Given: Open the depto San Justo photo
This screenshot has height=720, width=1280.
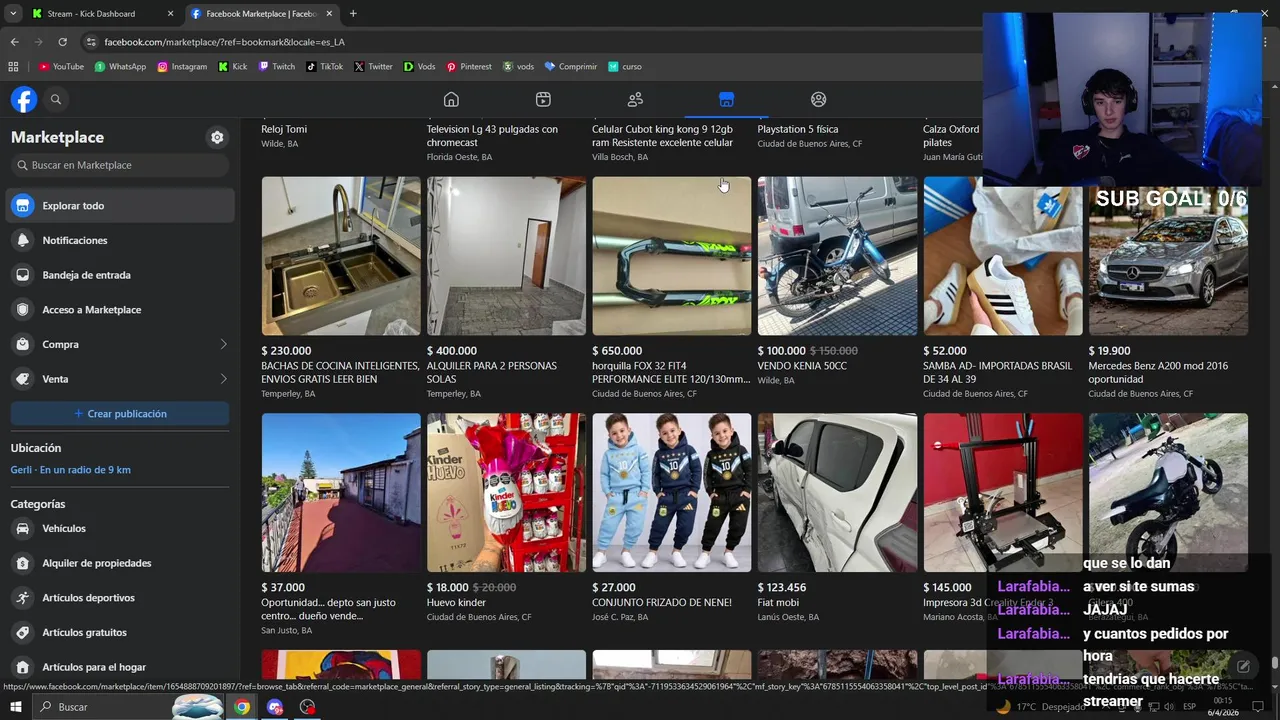Looking at the screenshot, I should click(341, 493).
